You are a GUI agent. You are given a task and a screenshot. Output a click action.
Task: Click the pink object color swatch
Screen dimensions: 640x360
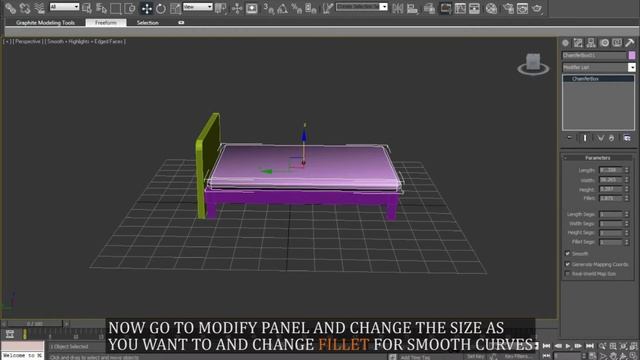tap(632, 55)
